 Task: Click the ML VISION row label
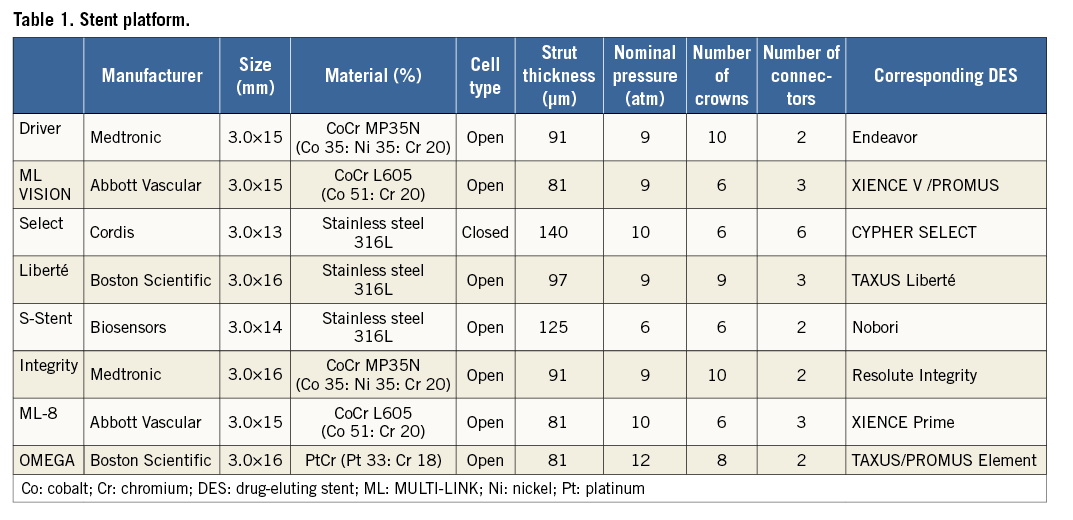(46, 184)
